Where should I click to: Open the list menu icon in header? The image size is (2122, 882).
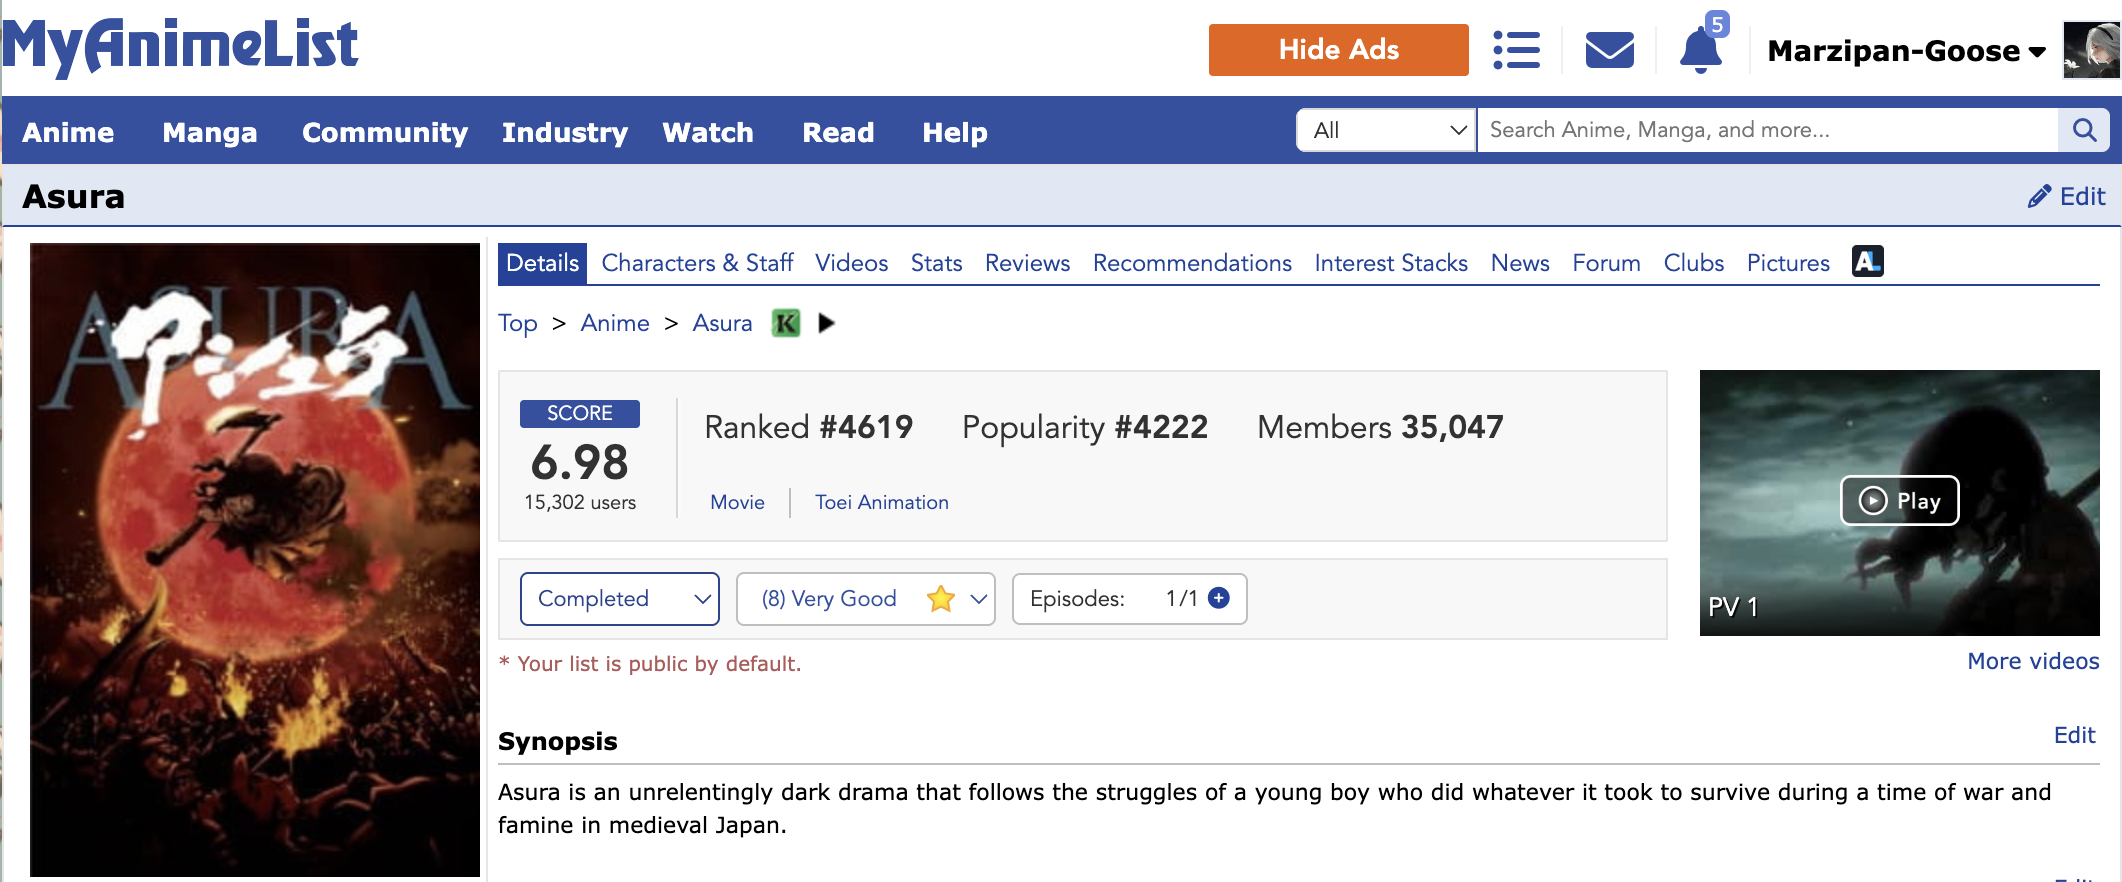1516,50
